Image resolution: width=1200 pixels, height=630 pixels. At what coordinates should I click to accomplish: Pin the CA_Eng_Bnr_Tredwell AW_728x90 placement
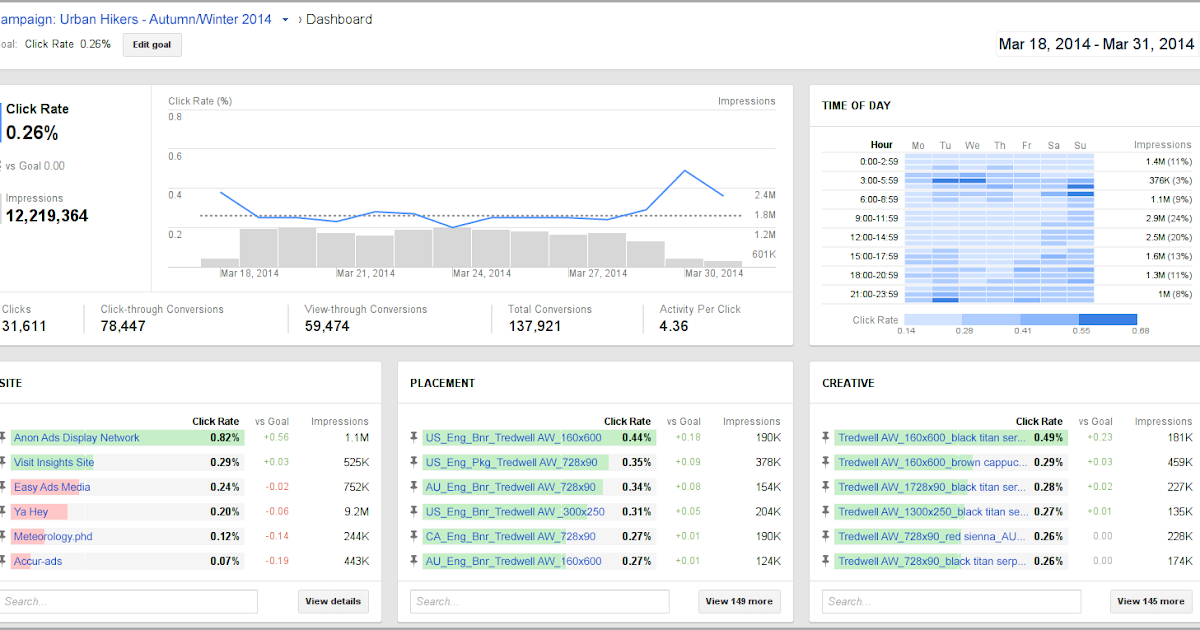tap(414, 536)
